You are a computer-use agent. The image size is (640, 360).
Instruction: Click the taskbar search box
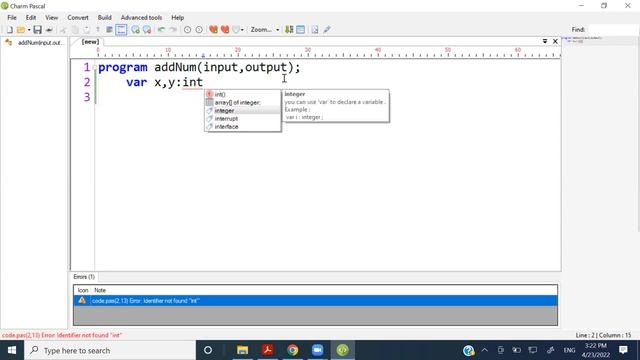coord(110,350)
